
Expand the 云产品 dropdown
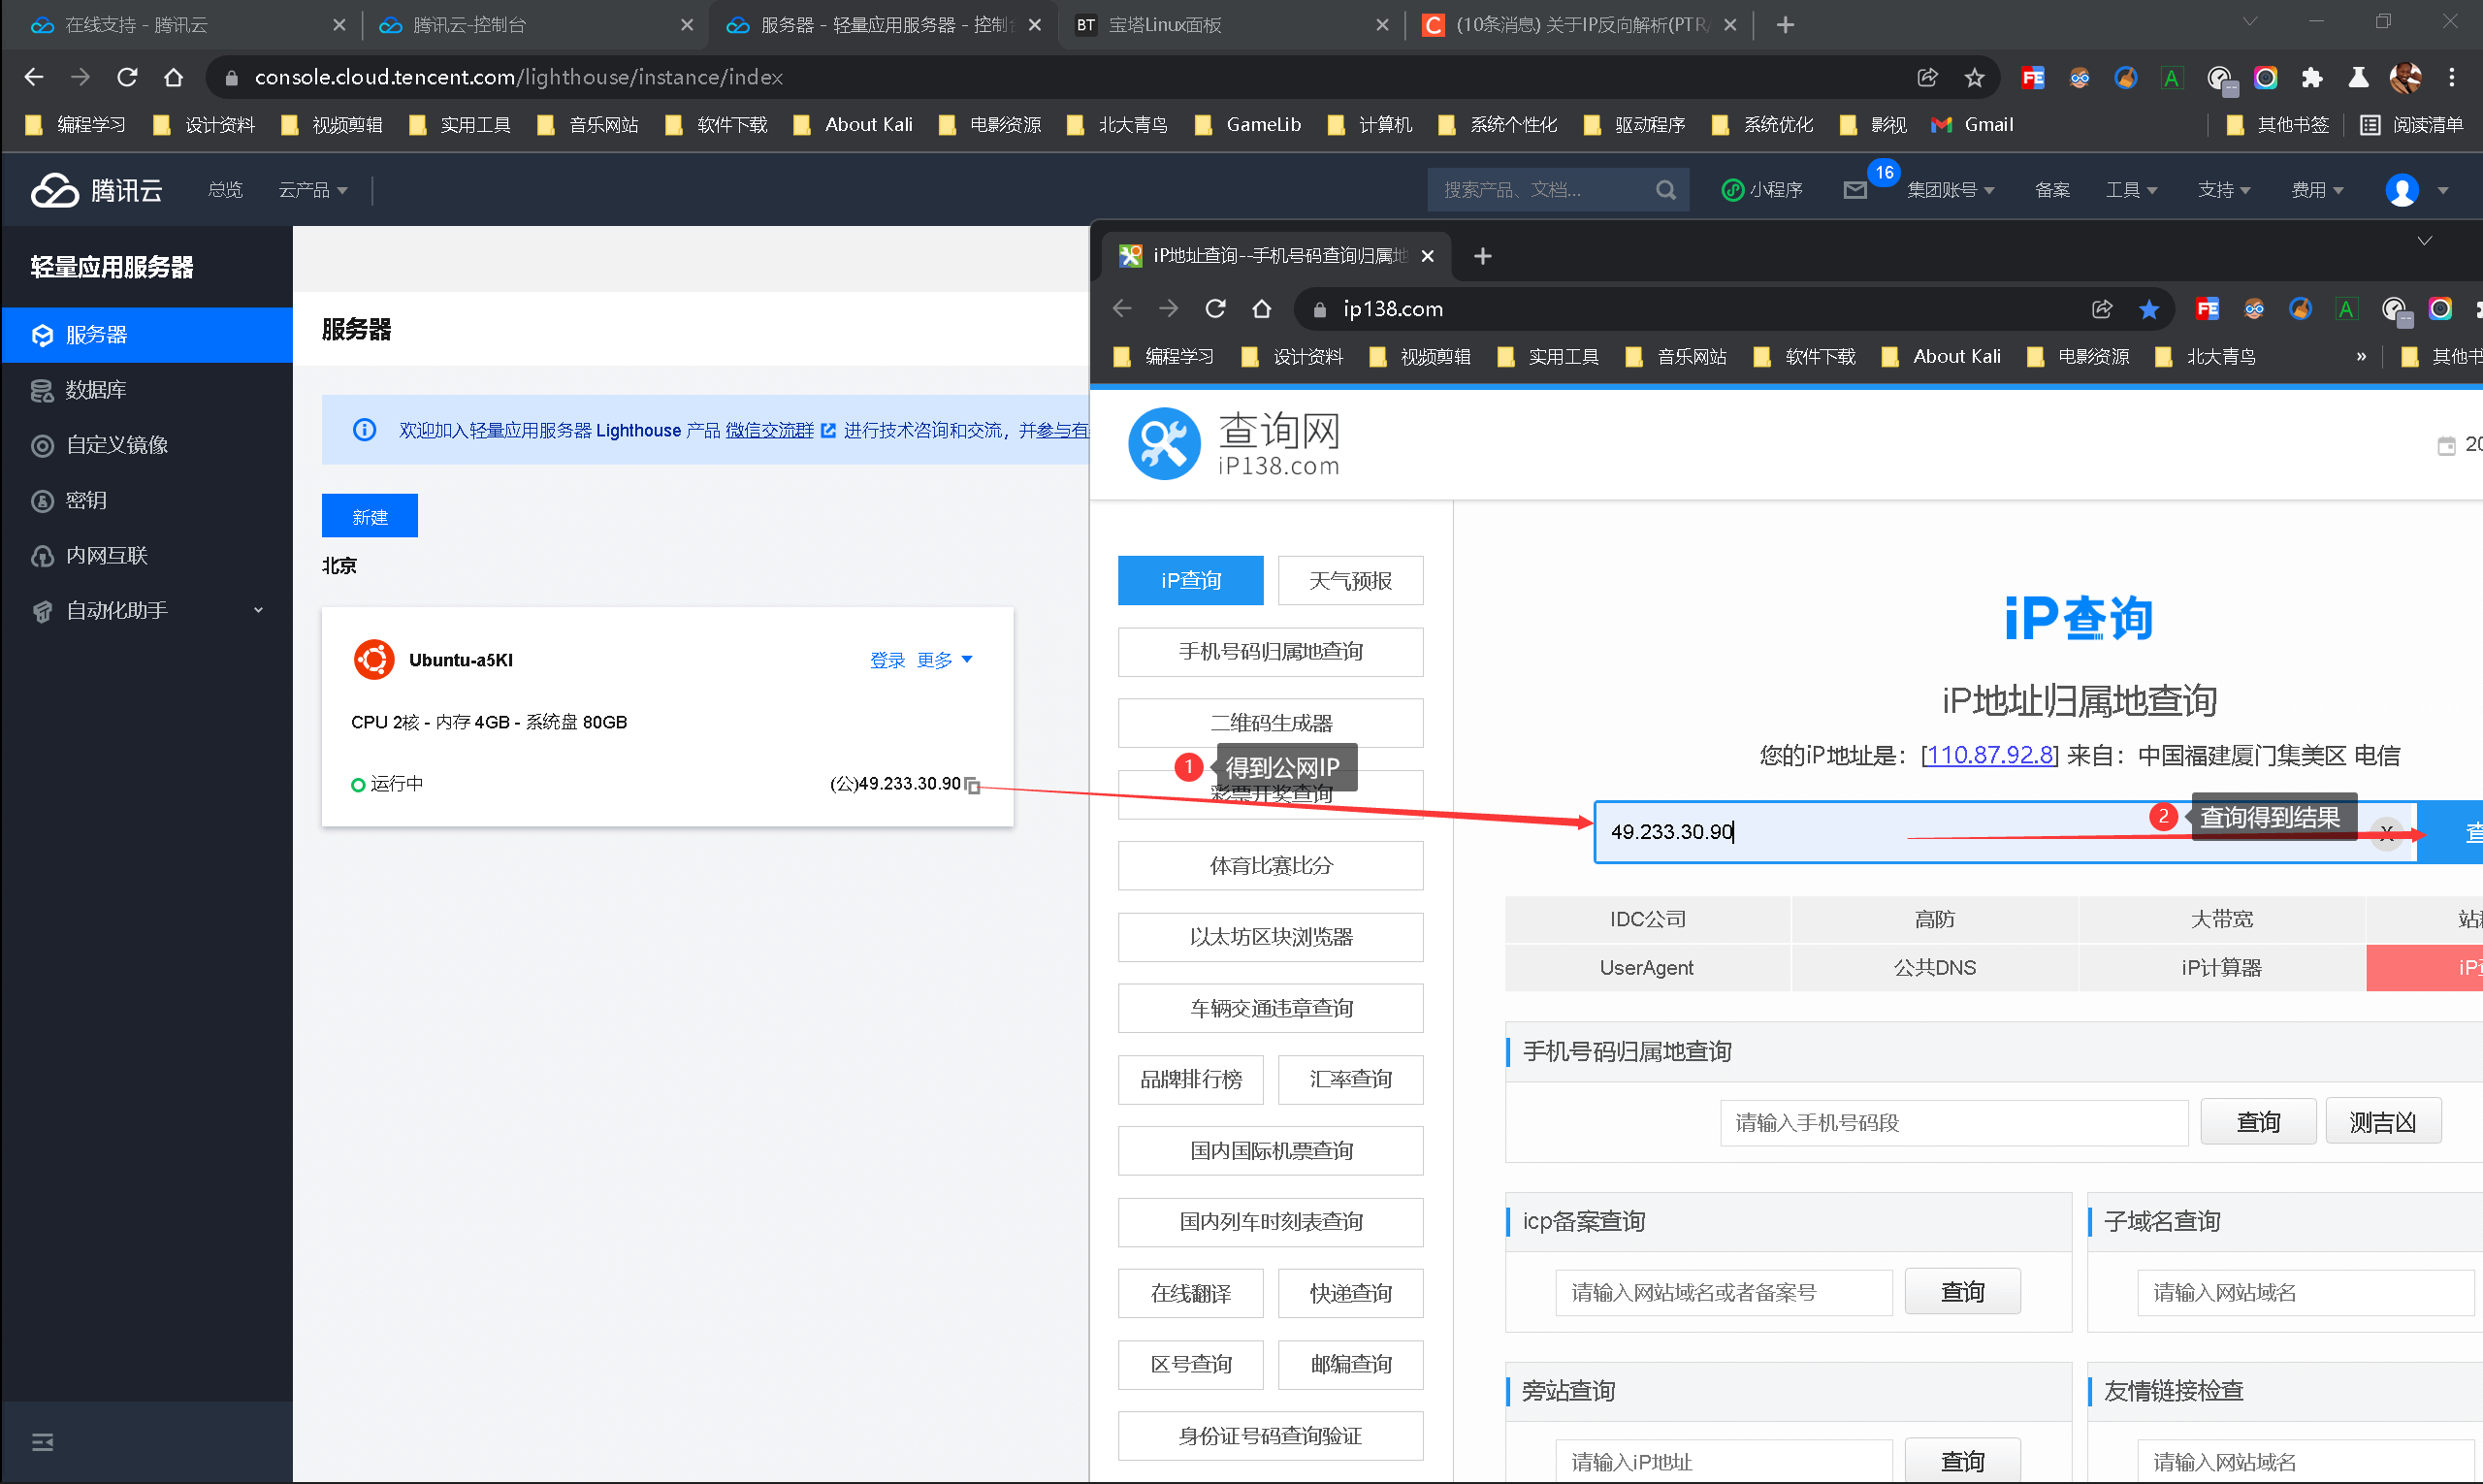coord(313,189)
